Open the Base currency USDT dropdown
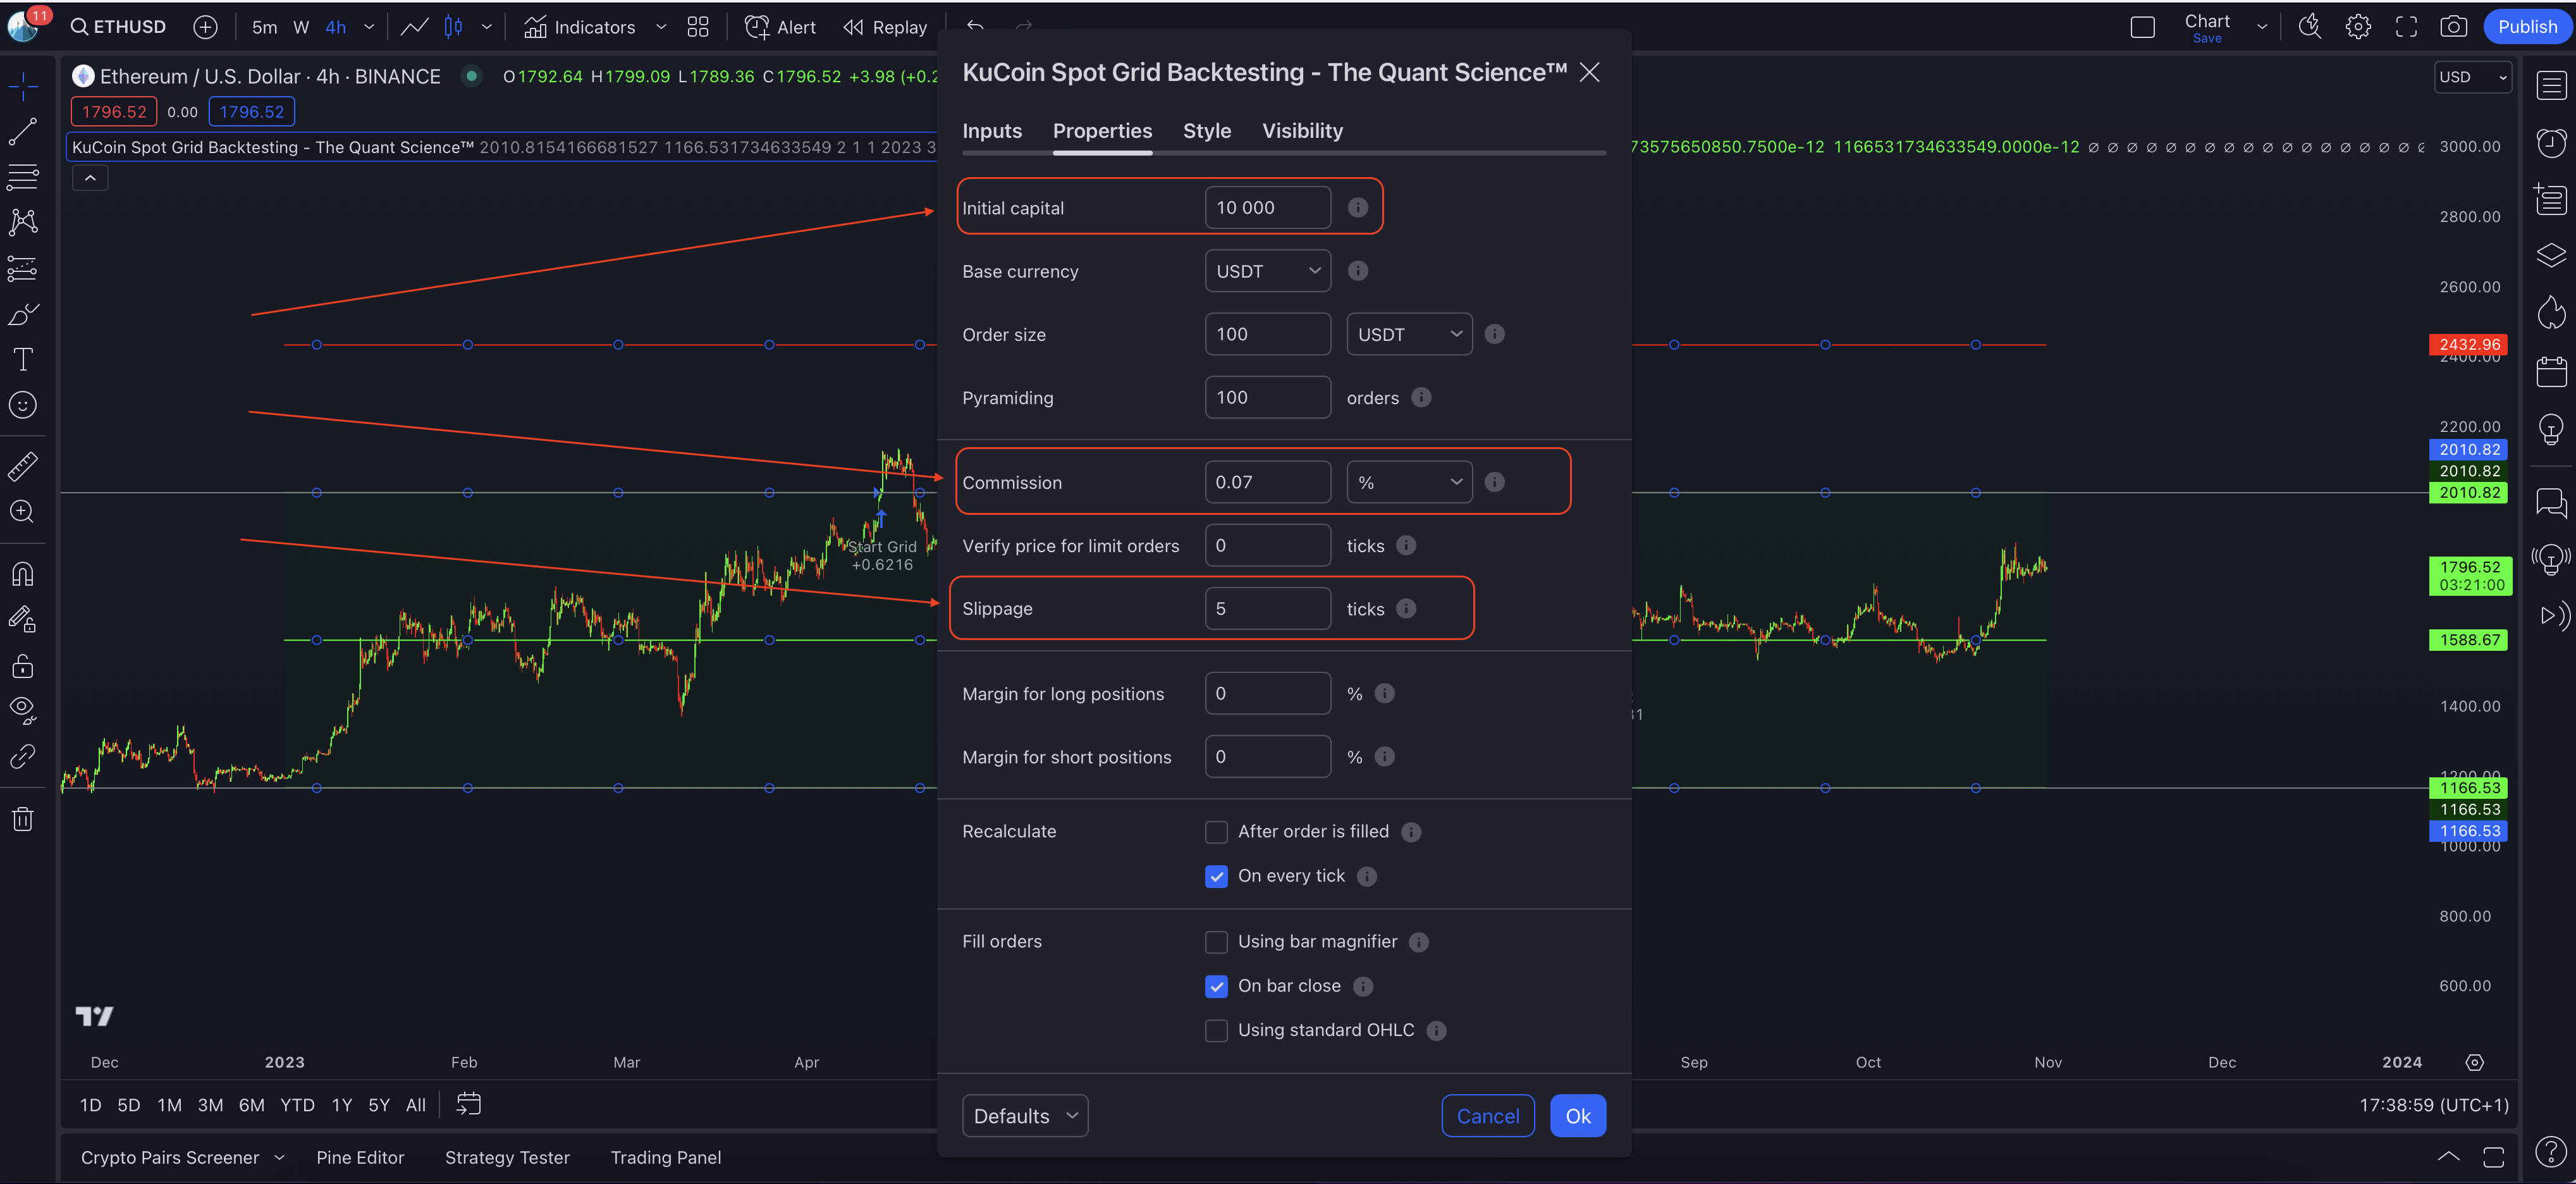The image size is (2576, 1184). (1267, 271)
